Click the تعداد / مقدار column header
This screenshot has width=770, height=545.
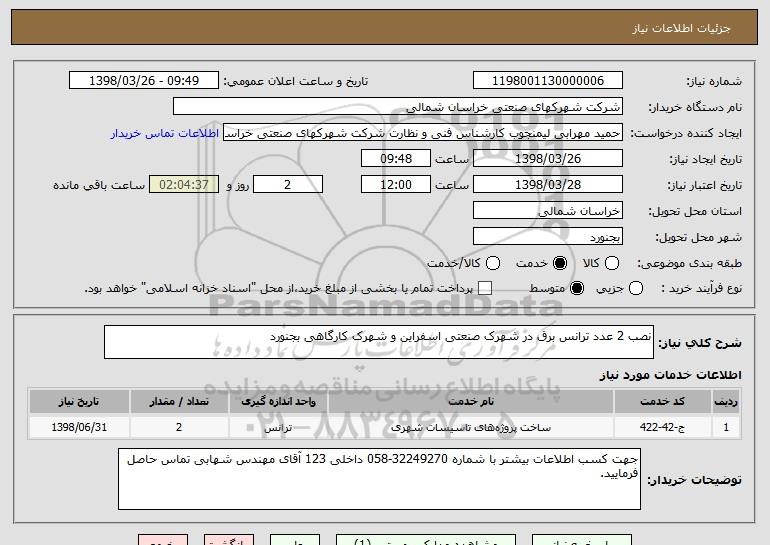[179, 402]
